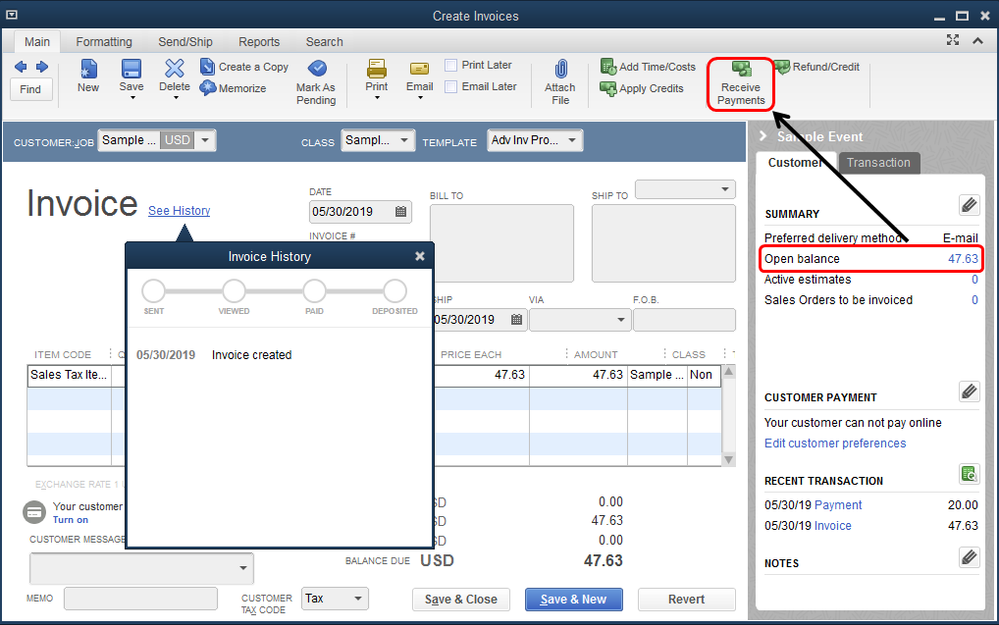Edit the customer Summary with pencil icon
The width and height of the screenshot is (999, 625).
(969, 205)
